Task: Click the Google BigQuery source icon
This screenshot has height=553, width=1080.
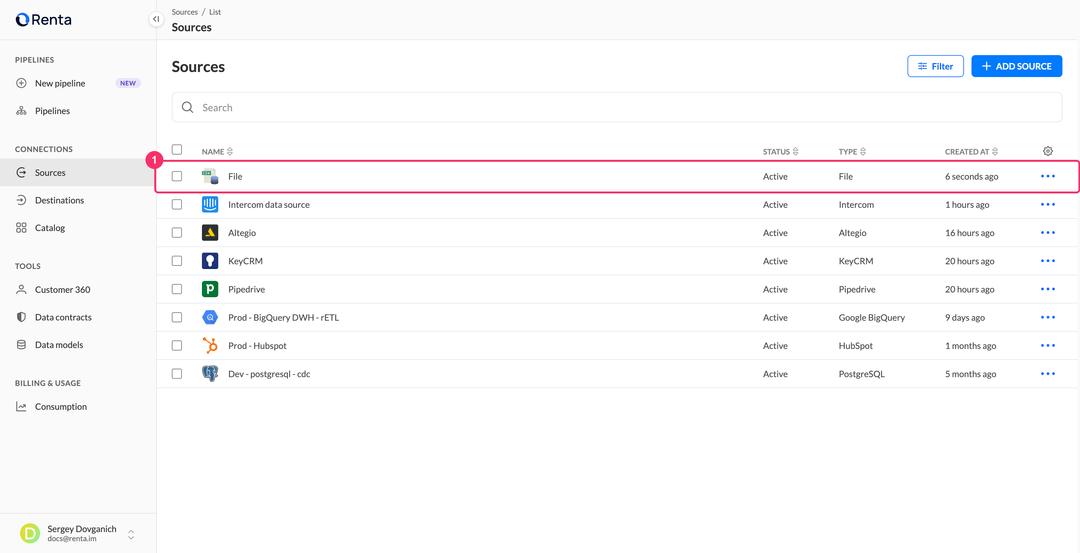Action: tap(210, 317)
